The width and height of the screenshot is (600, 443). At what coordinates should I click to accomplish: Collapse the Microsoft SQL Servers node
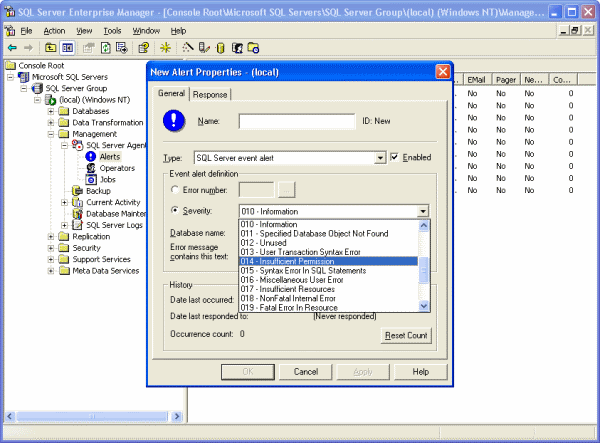pos(10,77)
